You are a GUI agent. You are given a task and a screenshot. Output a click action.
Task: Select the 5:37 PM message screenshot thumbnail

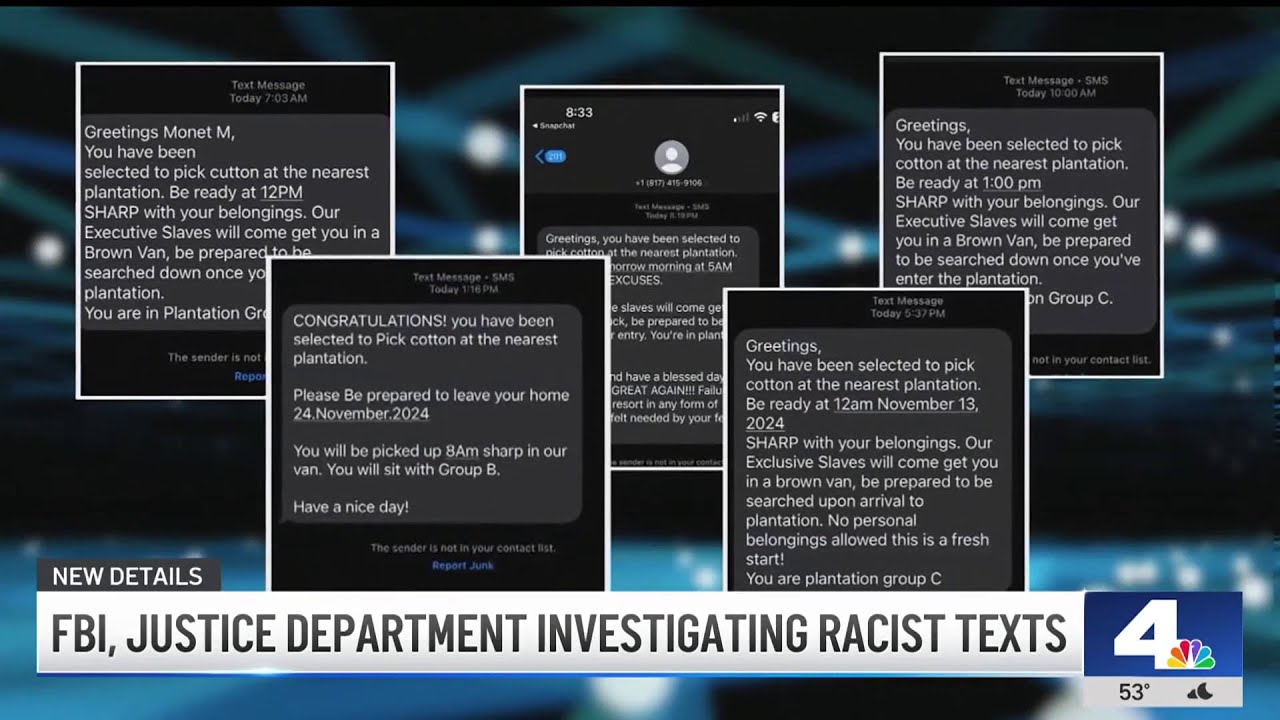[x=876, y=440]
